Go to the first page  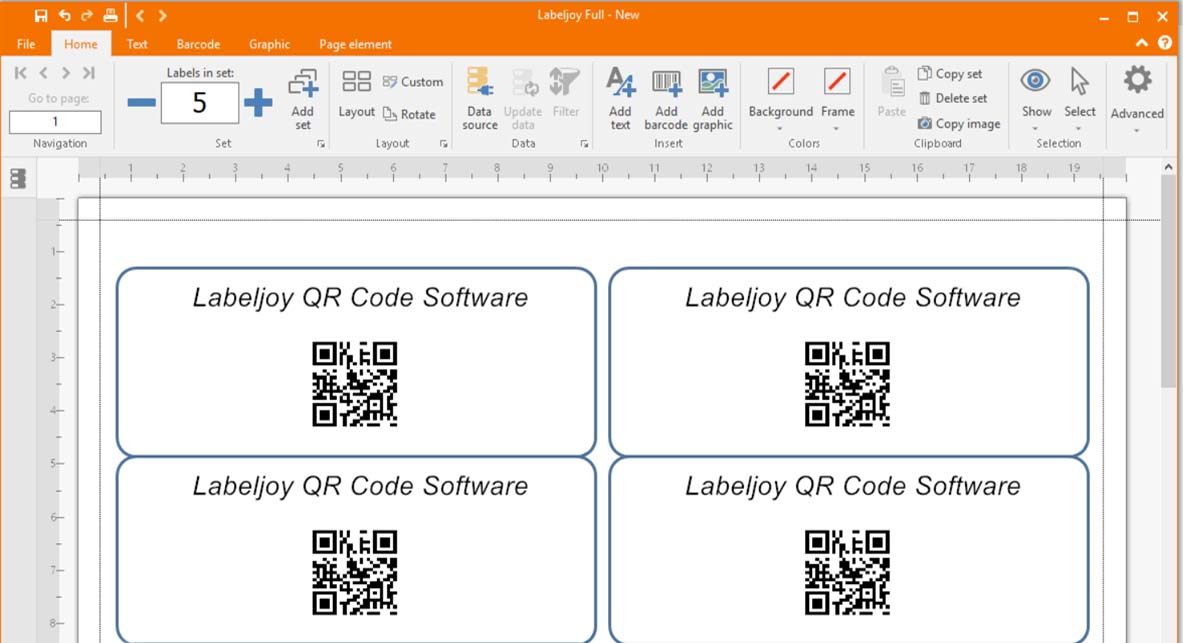(20, 72)
